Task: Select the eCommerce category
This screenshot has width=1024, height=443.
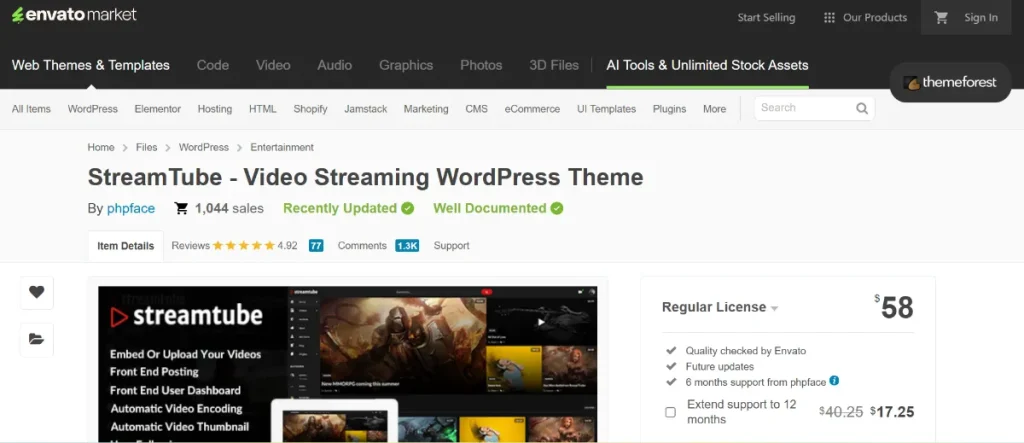Action: click(532, 109)
